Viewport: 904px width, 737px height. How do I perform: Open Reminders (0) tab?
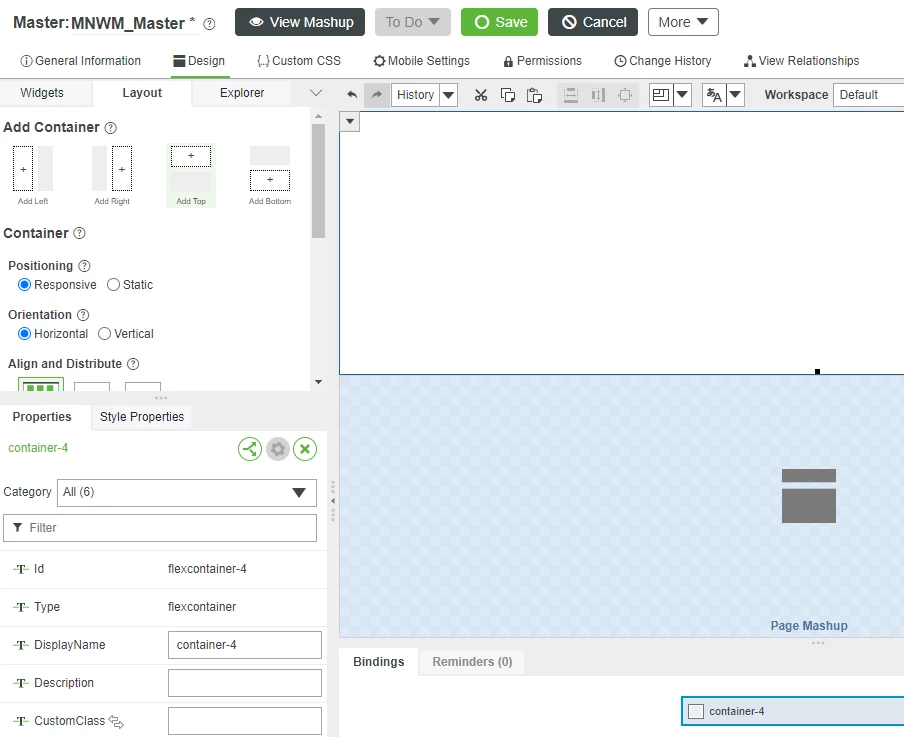tap(472, 661)
